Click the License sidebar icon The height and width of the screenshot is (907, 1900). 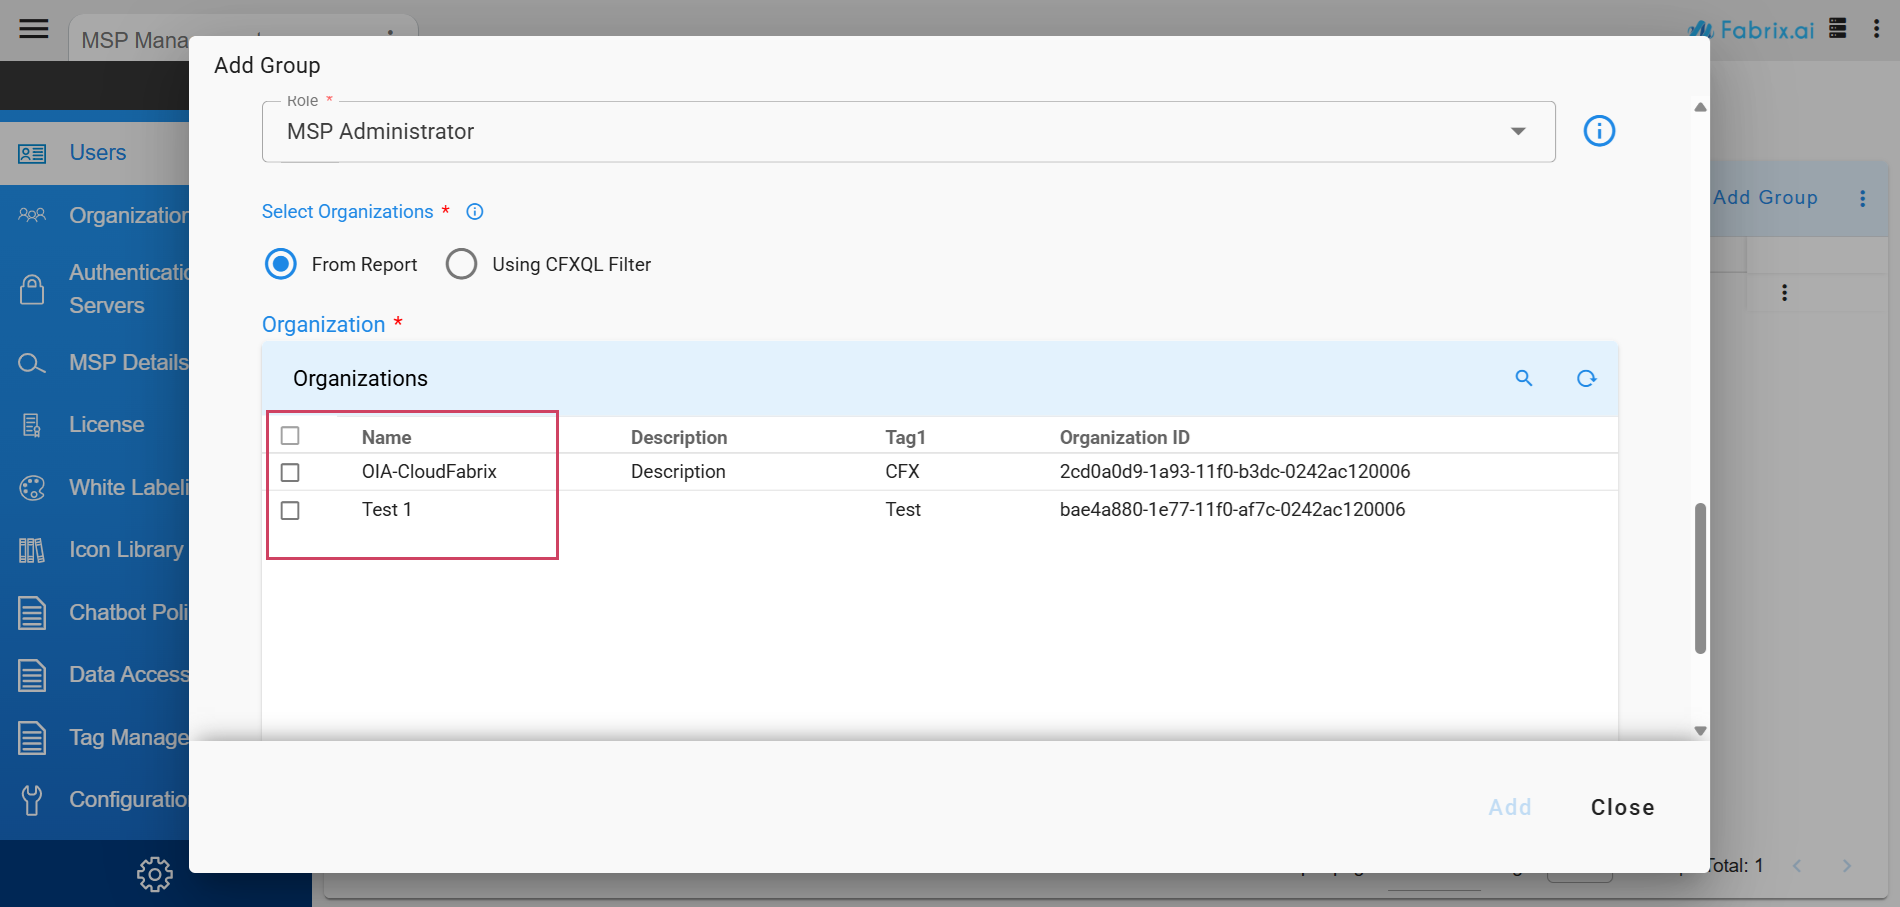click(32, 425)
